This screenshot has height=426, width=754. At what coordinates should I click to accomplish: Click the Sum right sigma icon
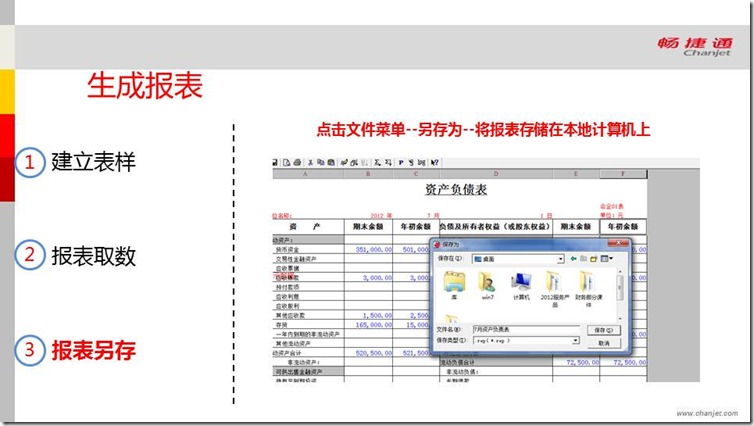pos(388,163)
